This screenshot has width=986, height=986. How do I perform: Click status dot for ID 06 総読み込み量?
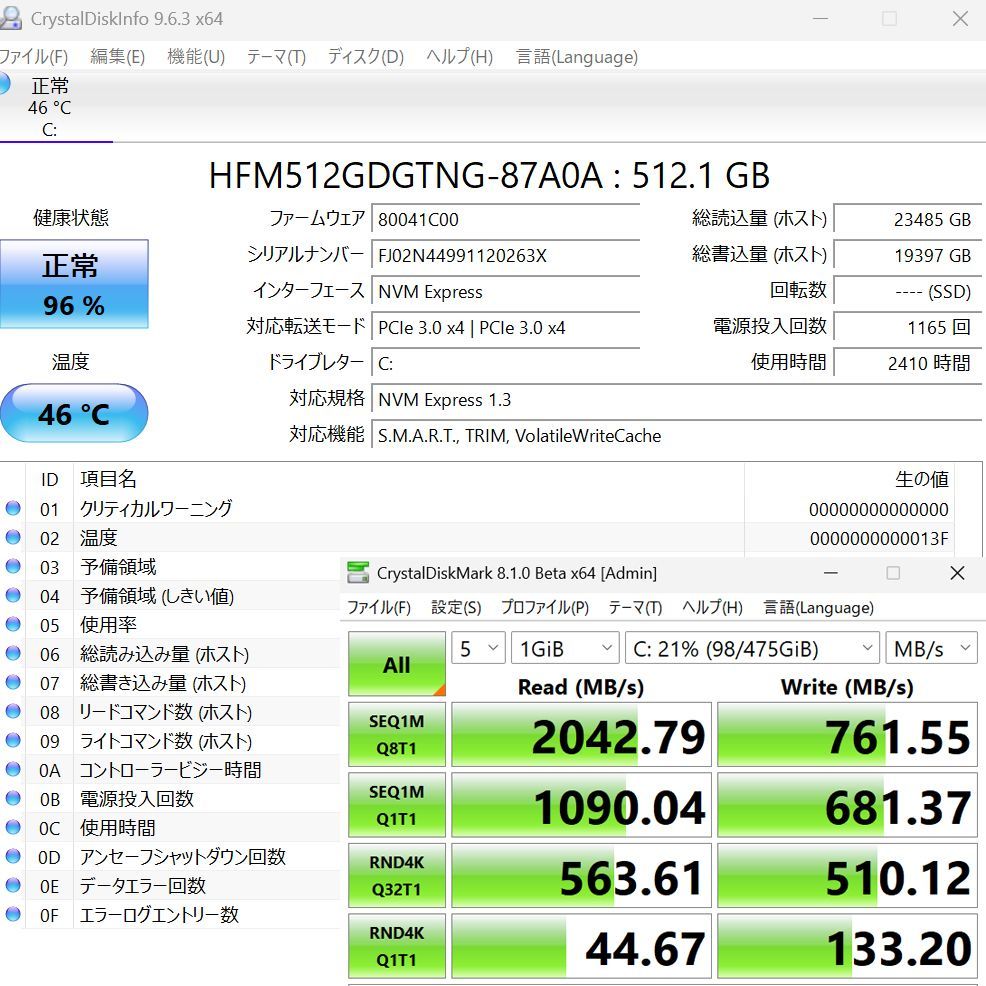pos(13,653)
